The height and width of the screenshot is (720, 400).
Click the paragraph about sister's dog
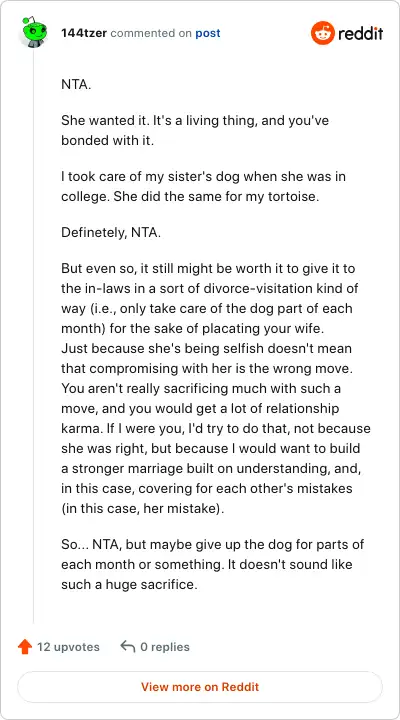[x=203, y=186]
